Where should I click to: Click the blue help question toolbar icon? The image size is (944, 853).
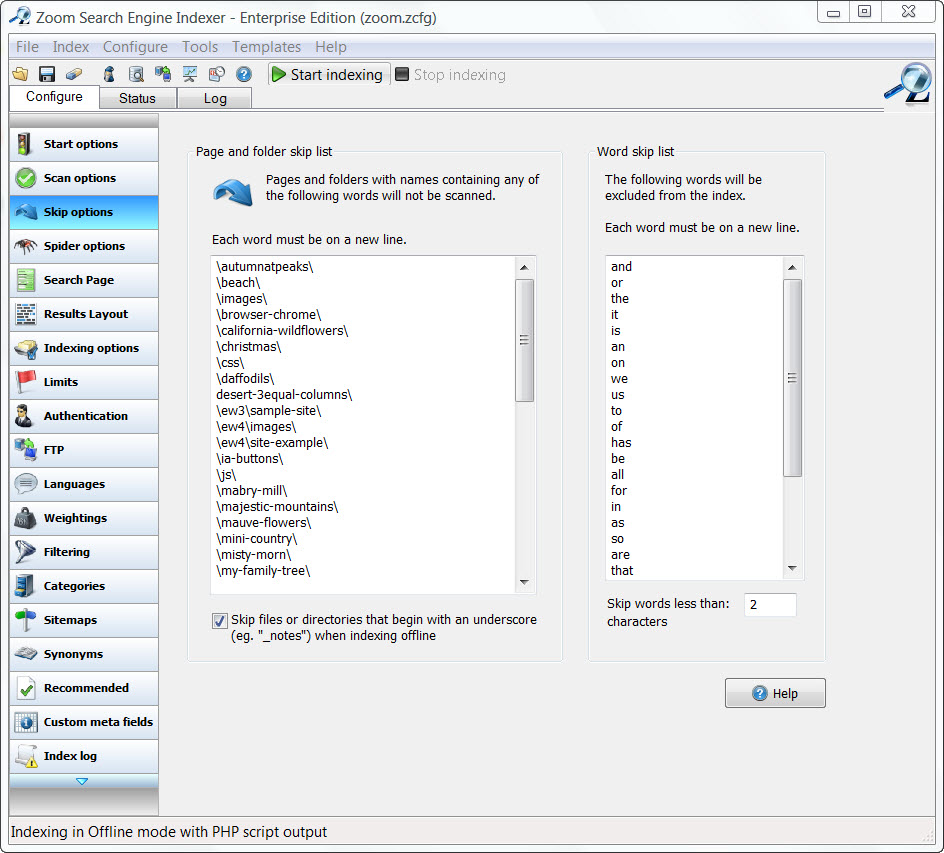(244, 74)
